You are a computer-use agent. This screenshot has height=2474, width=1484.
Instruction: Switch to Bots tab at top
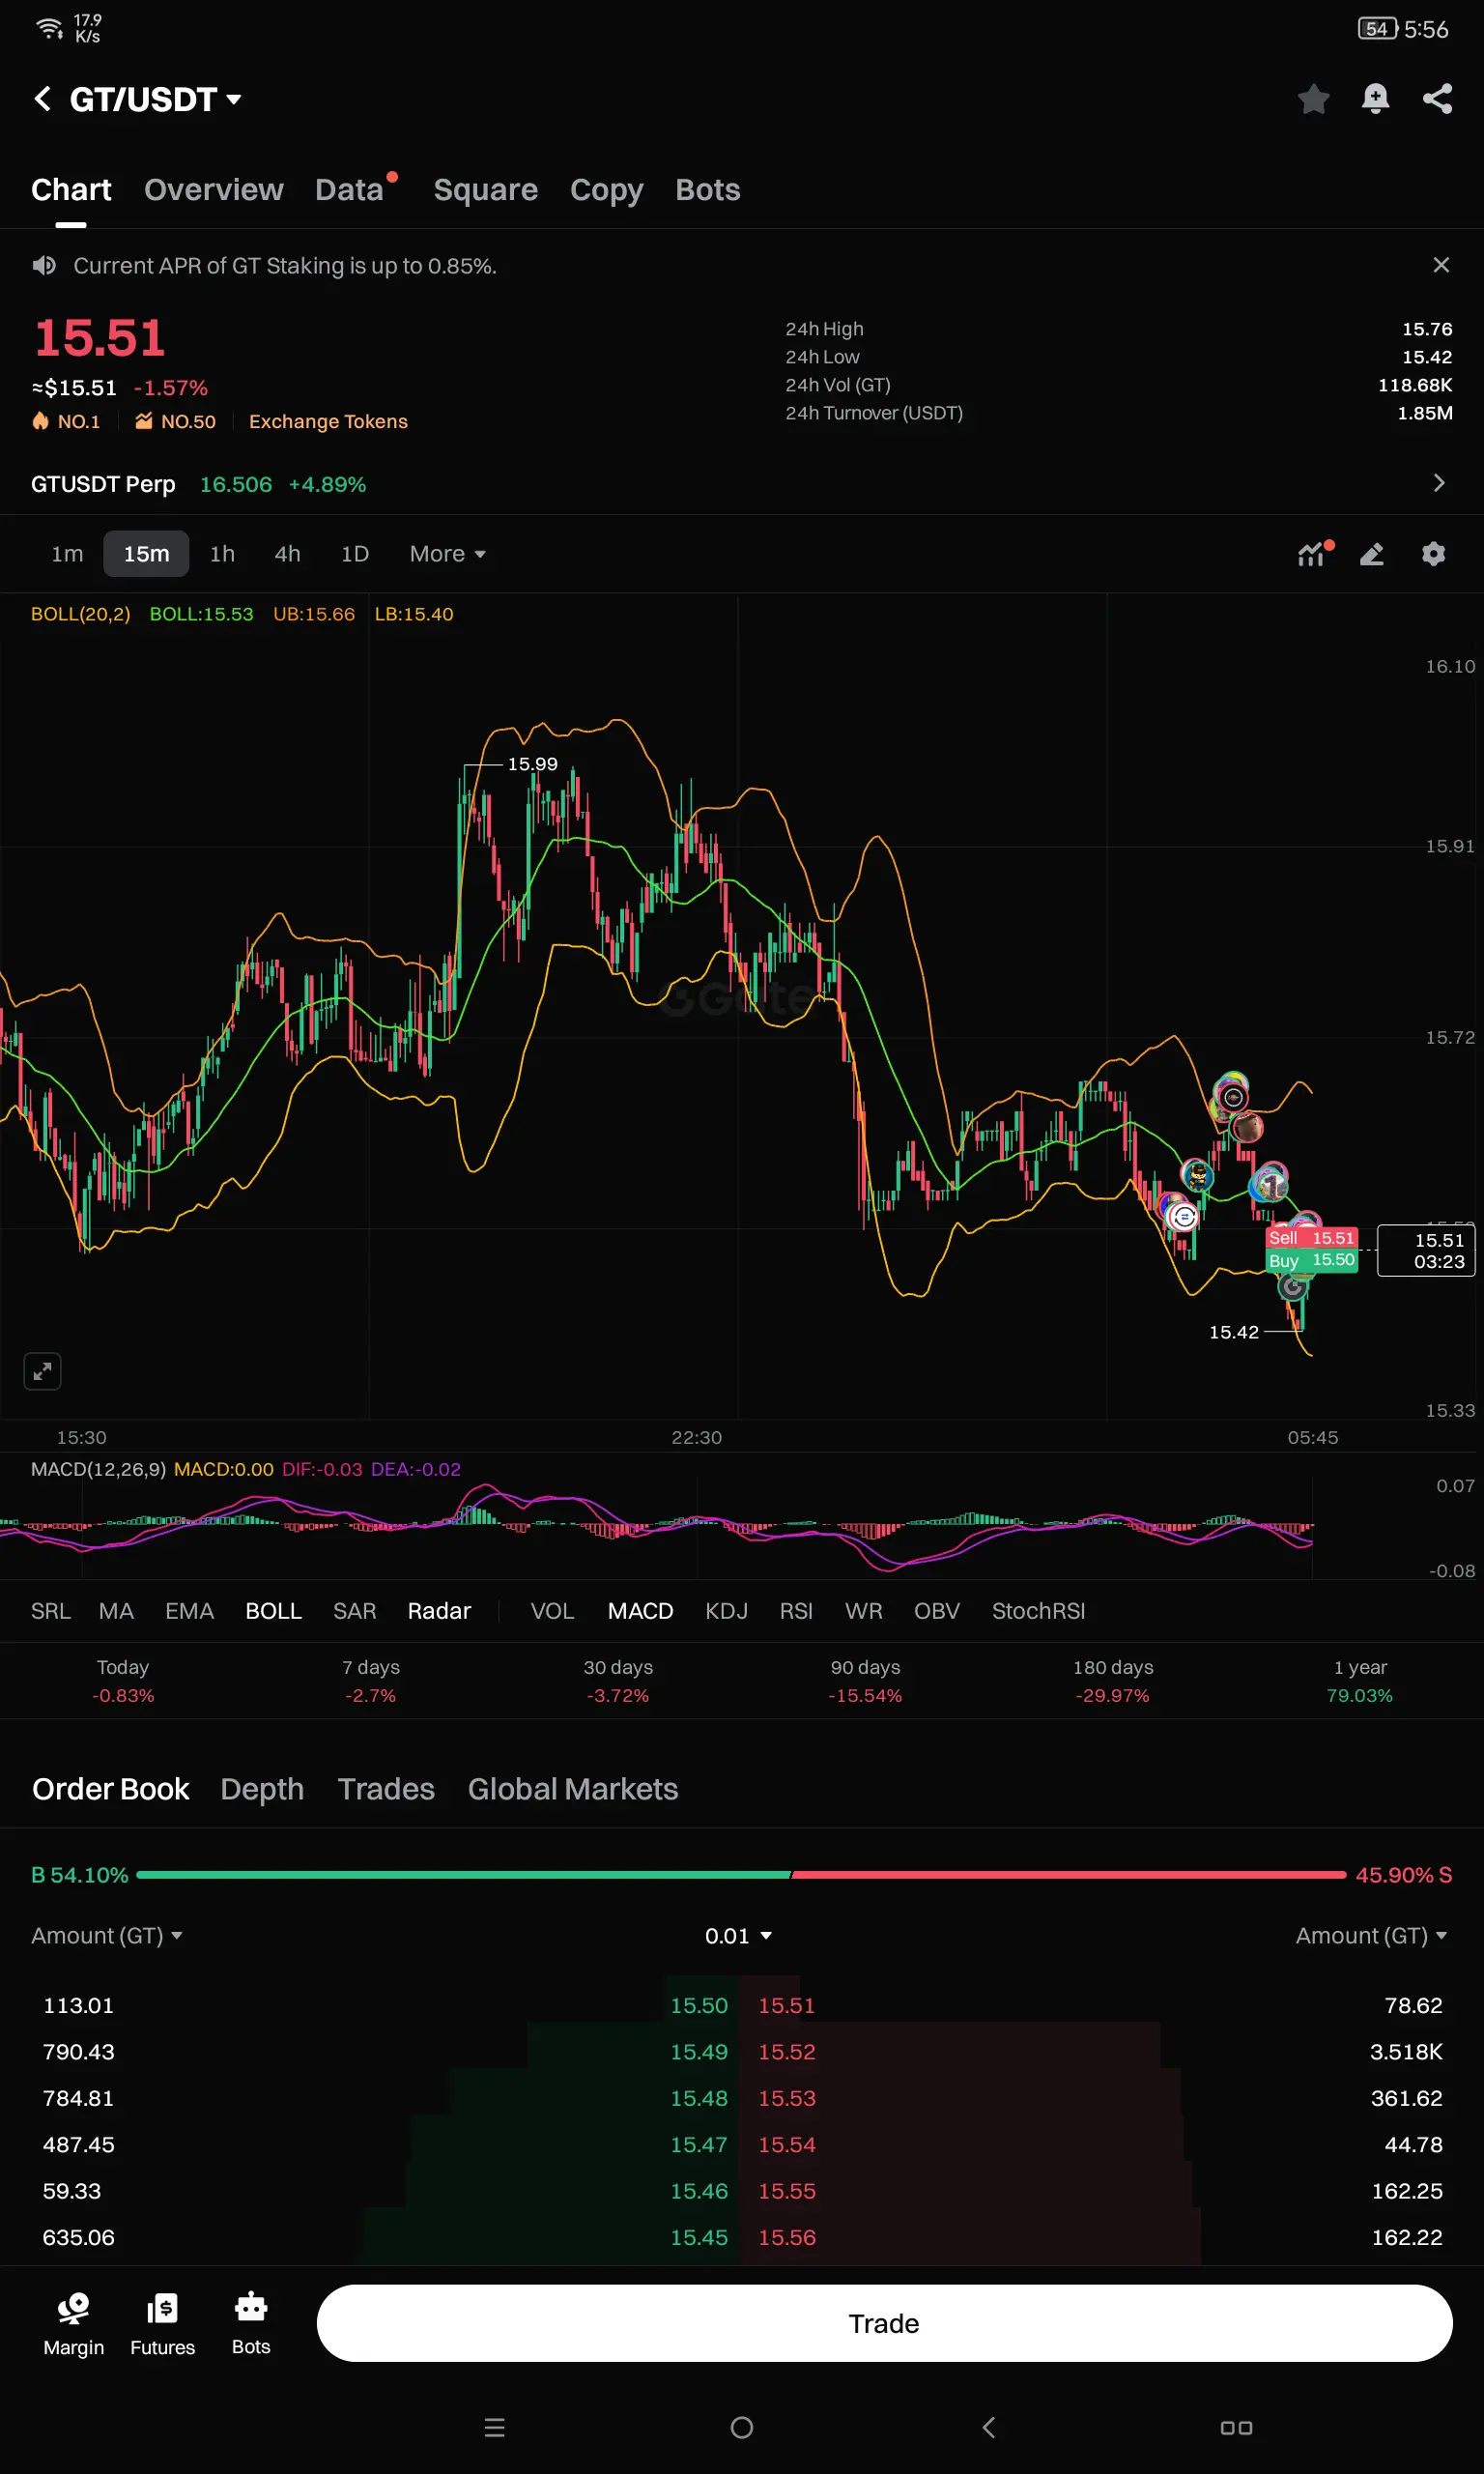pos(707,190)
